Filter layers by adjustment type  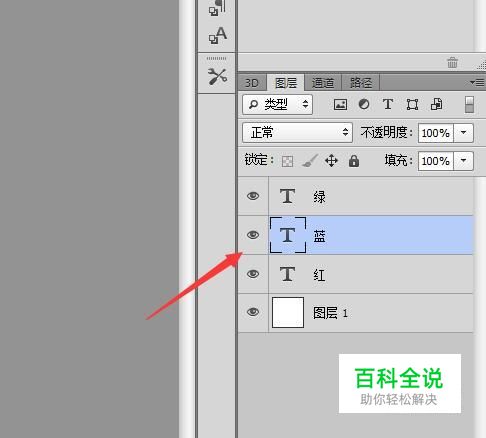click(x=364, y=104)
